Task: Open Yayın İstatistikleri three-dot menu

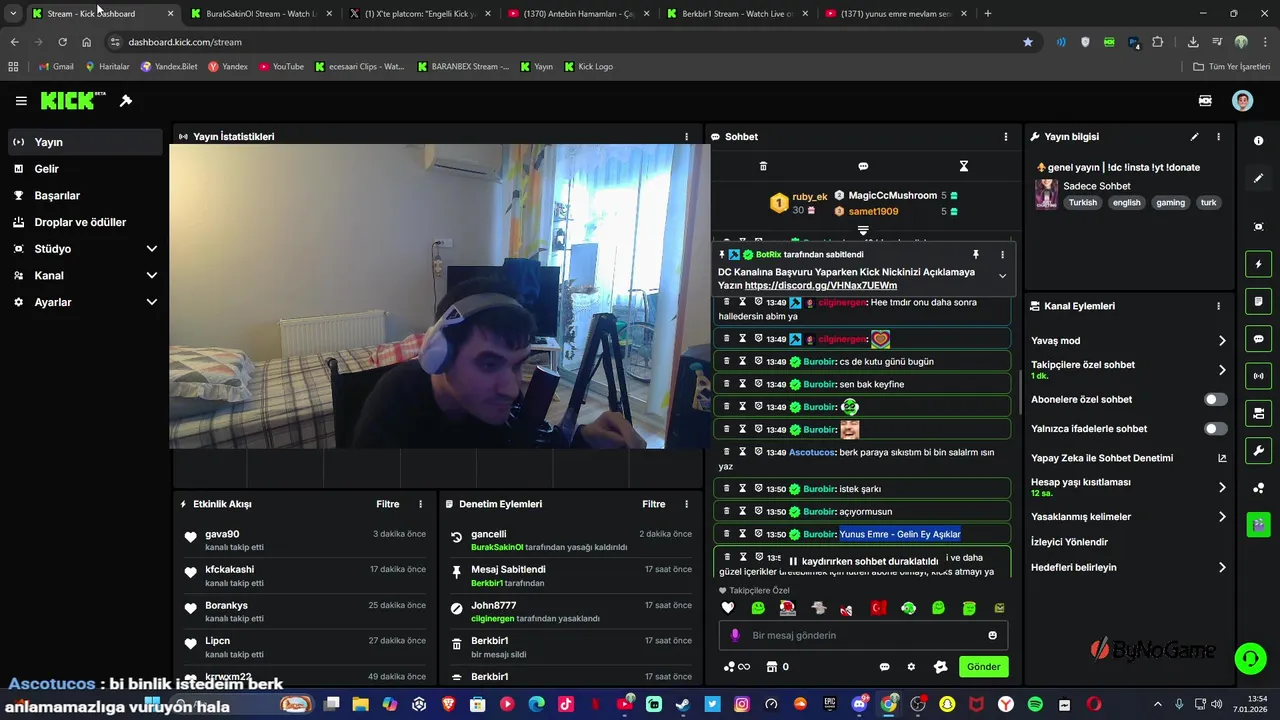Action: pyautogui.click(x=686, y=137)
